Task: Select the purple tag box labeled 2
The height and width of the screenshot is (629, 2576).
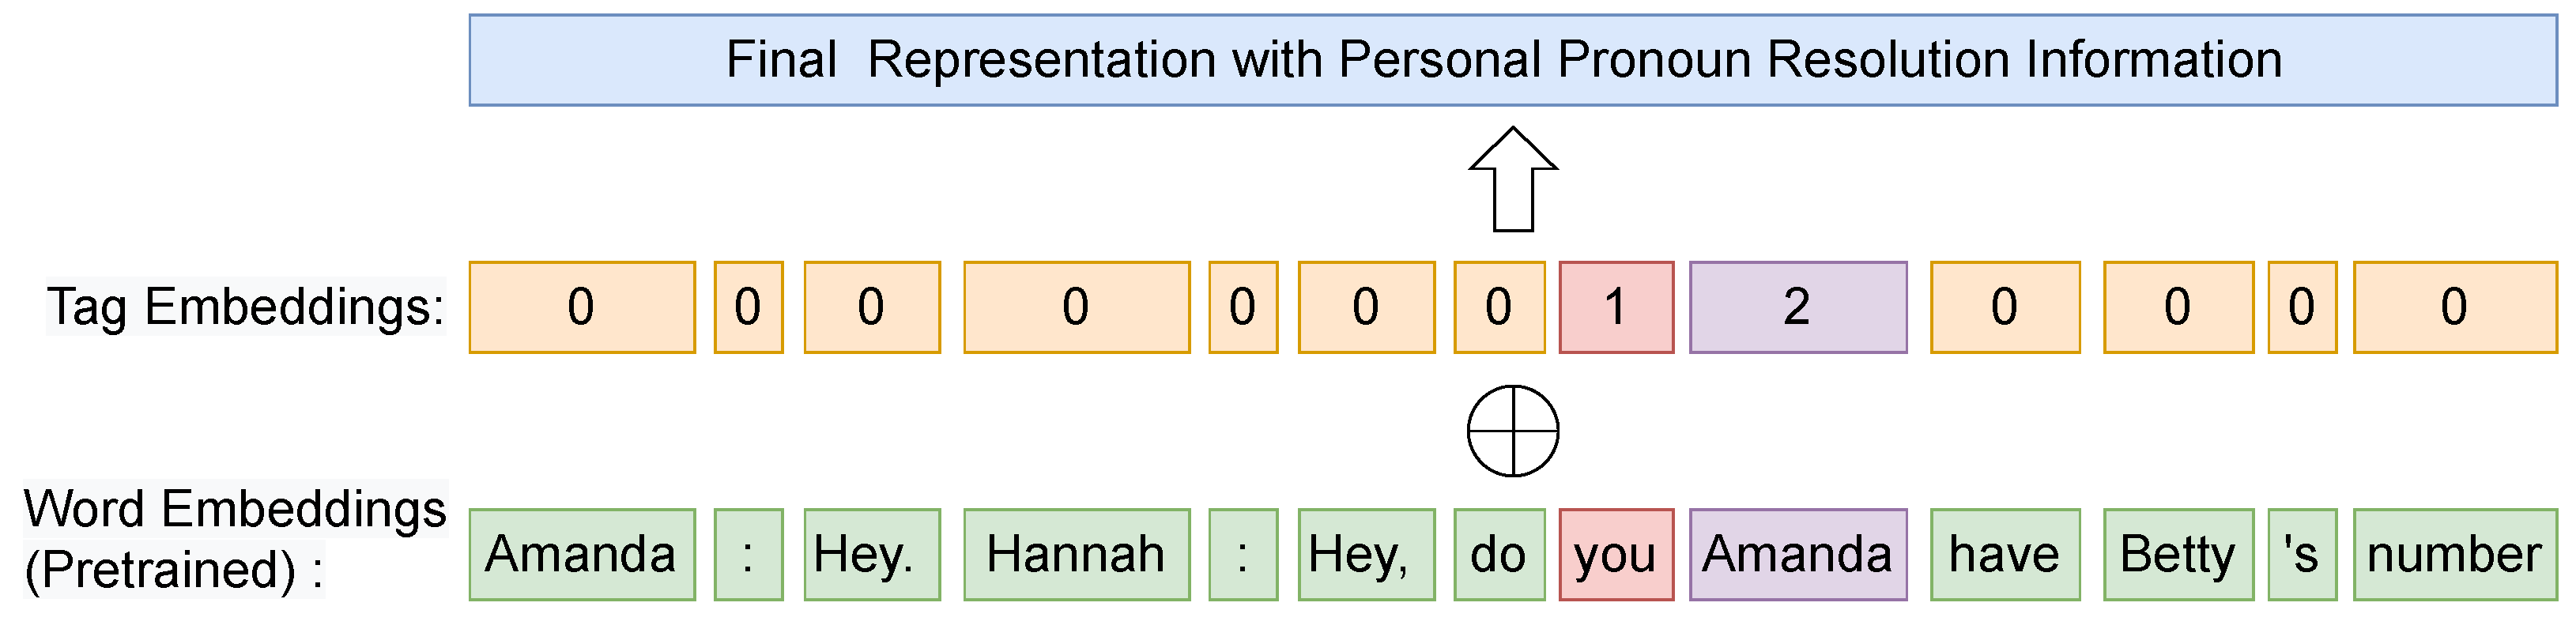Action: tap(1798, 307)
